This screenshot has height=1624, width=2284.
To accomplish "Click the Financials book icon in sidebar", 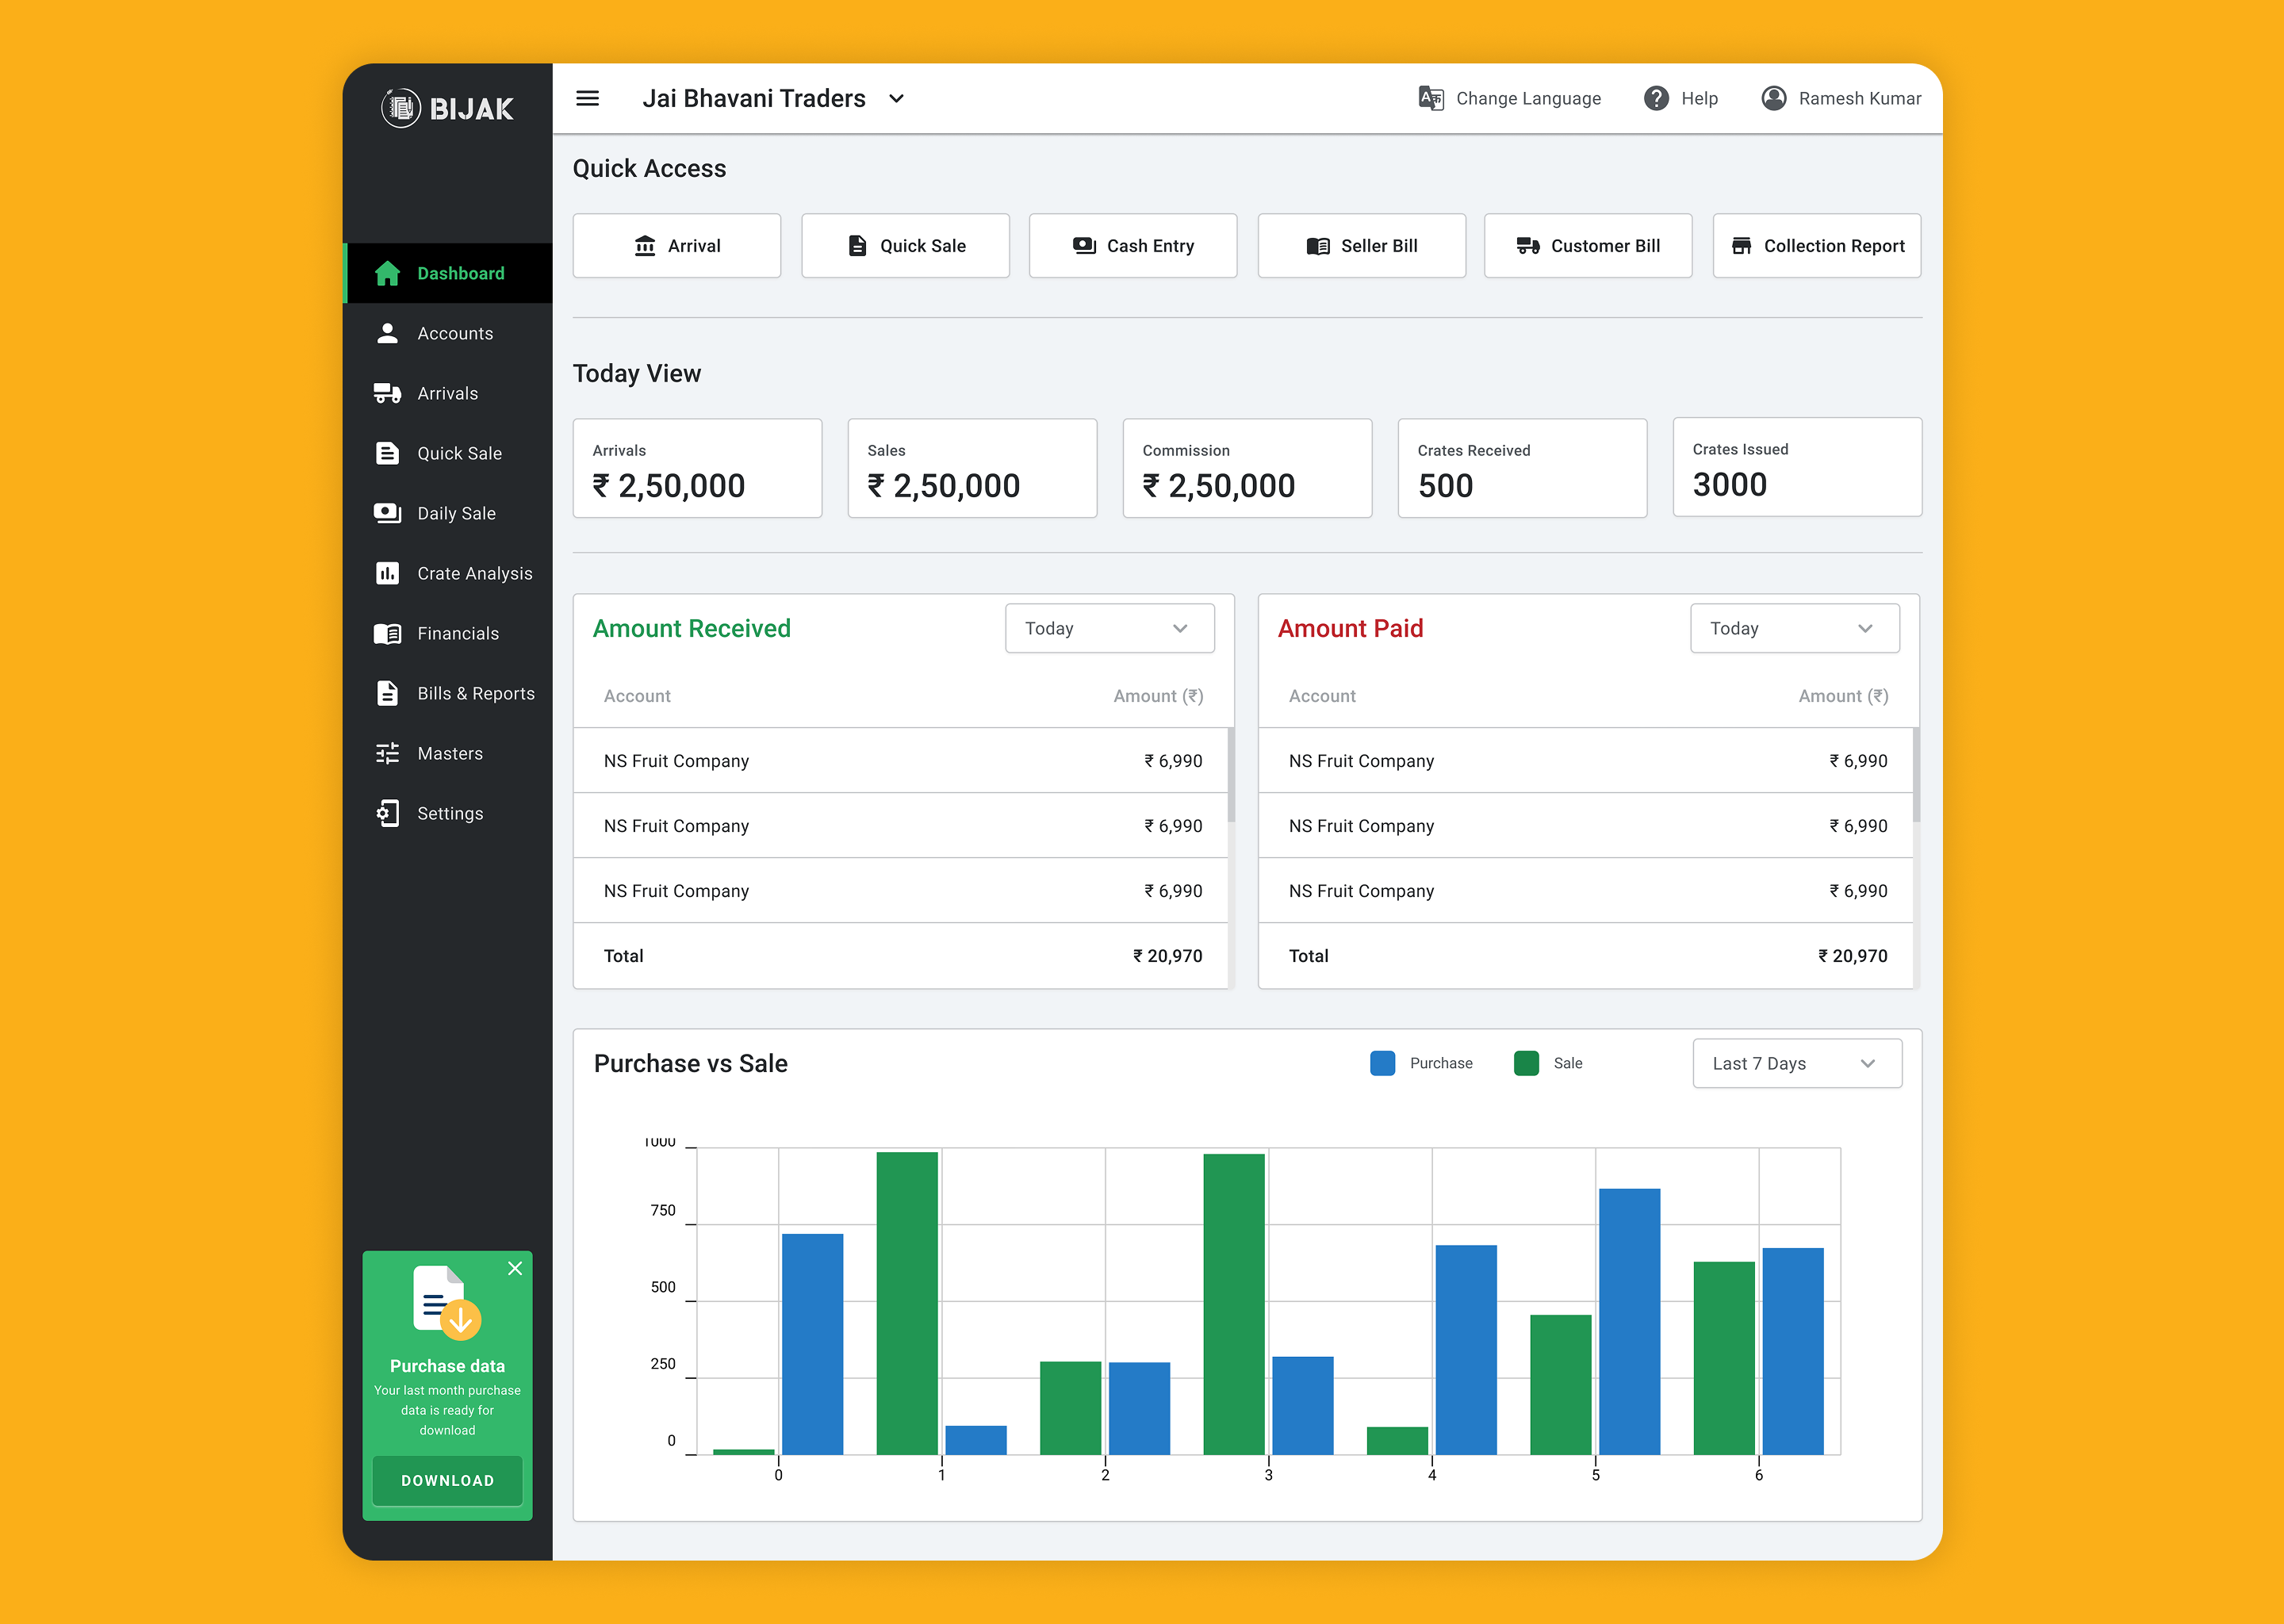I will coord(387,633).
